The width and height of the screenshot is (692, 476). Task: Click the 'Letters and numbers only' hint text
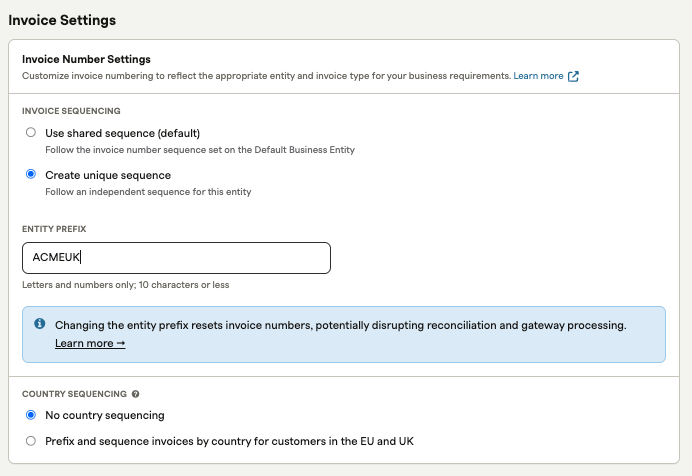coord(126,285)
